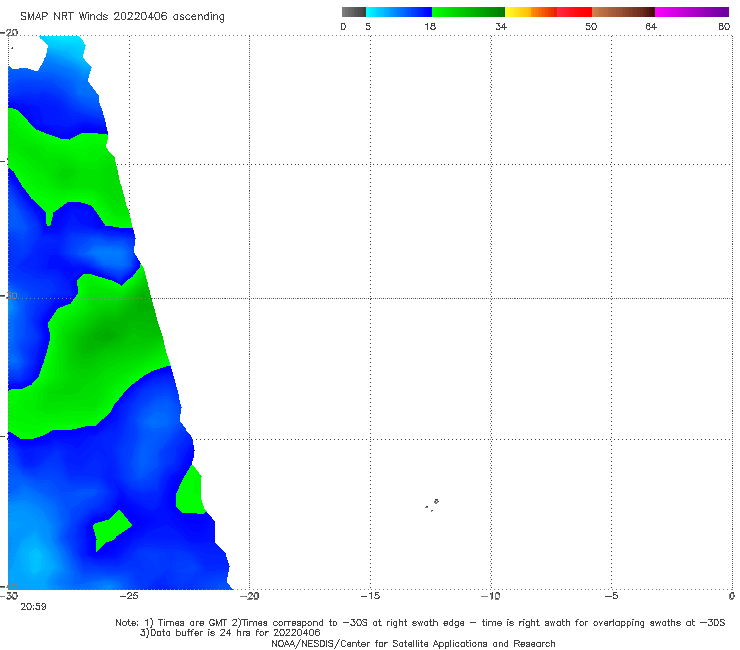This screenshot has height=650, width=740.
Task: Click the color bar label '18'
Action: (430, 27)
